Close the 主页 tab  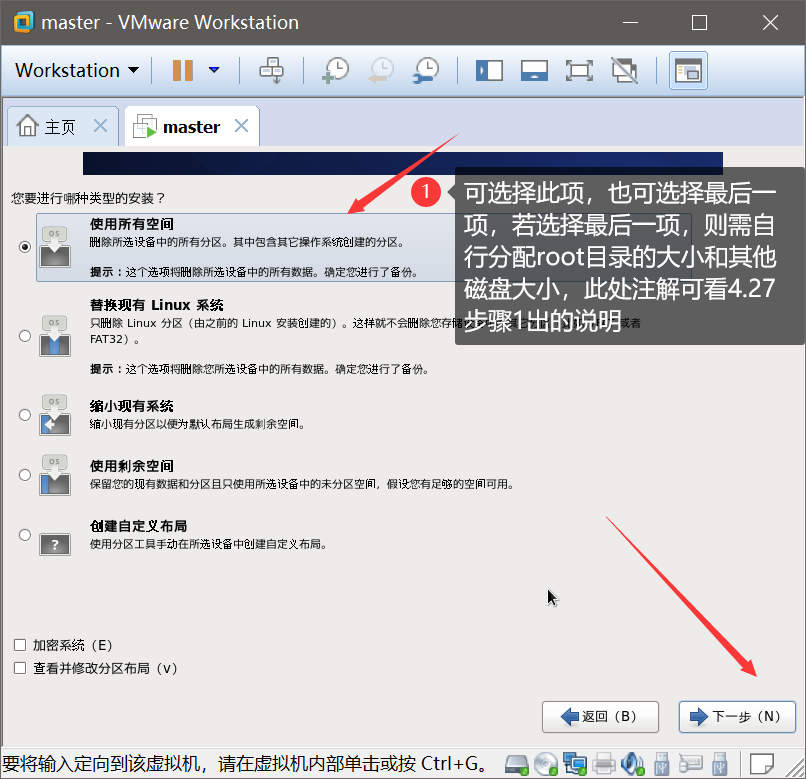pyautogui.click(x=101, y=125)
